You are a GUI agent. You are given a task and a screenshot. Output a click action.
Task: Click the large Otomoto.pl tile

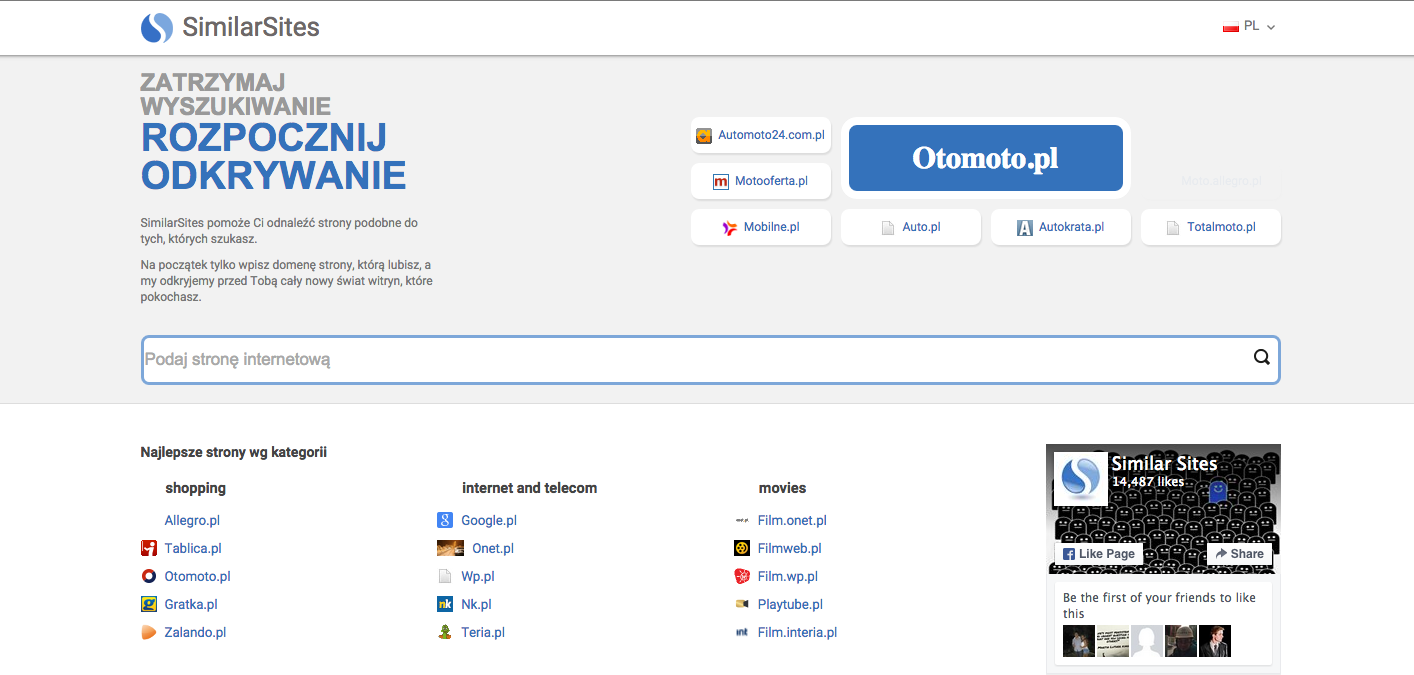985,158
